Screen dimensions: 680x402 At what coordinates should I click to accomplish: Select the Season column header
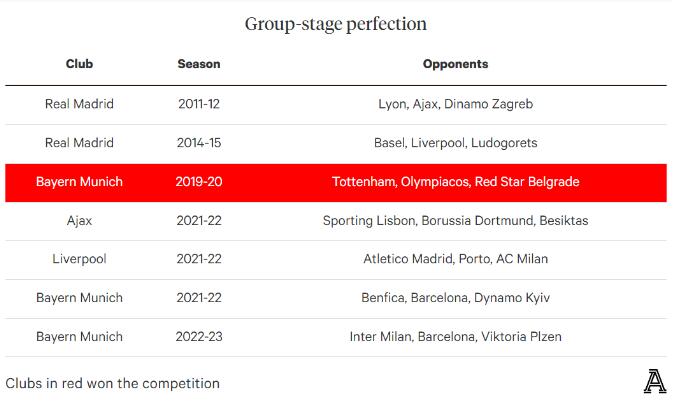tap(199, 64)
